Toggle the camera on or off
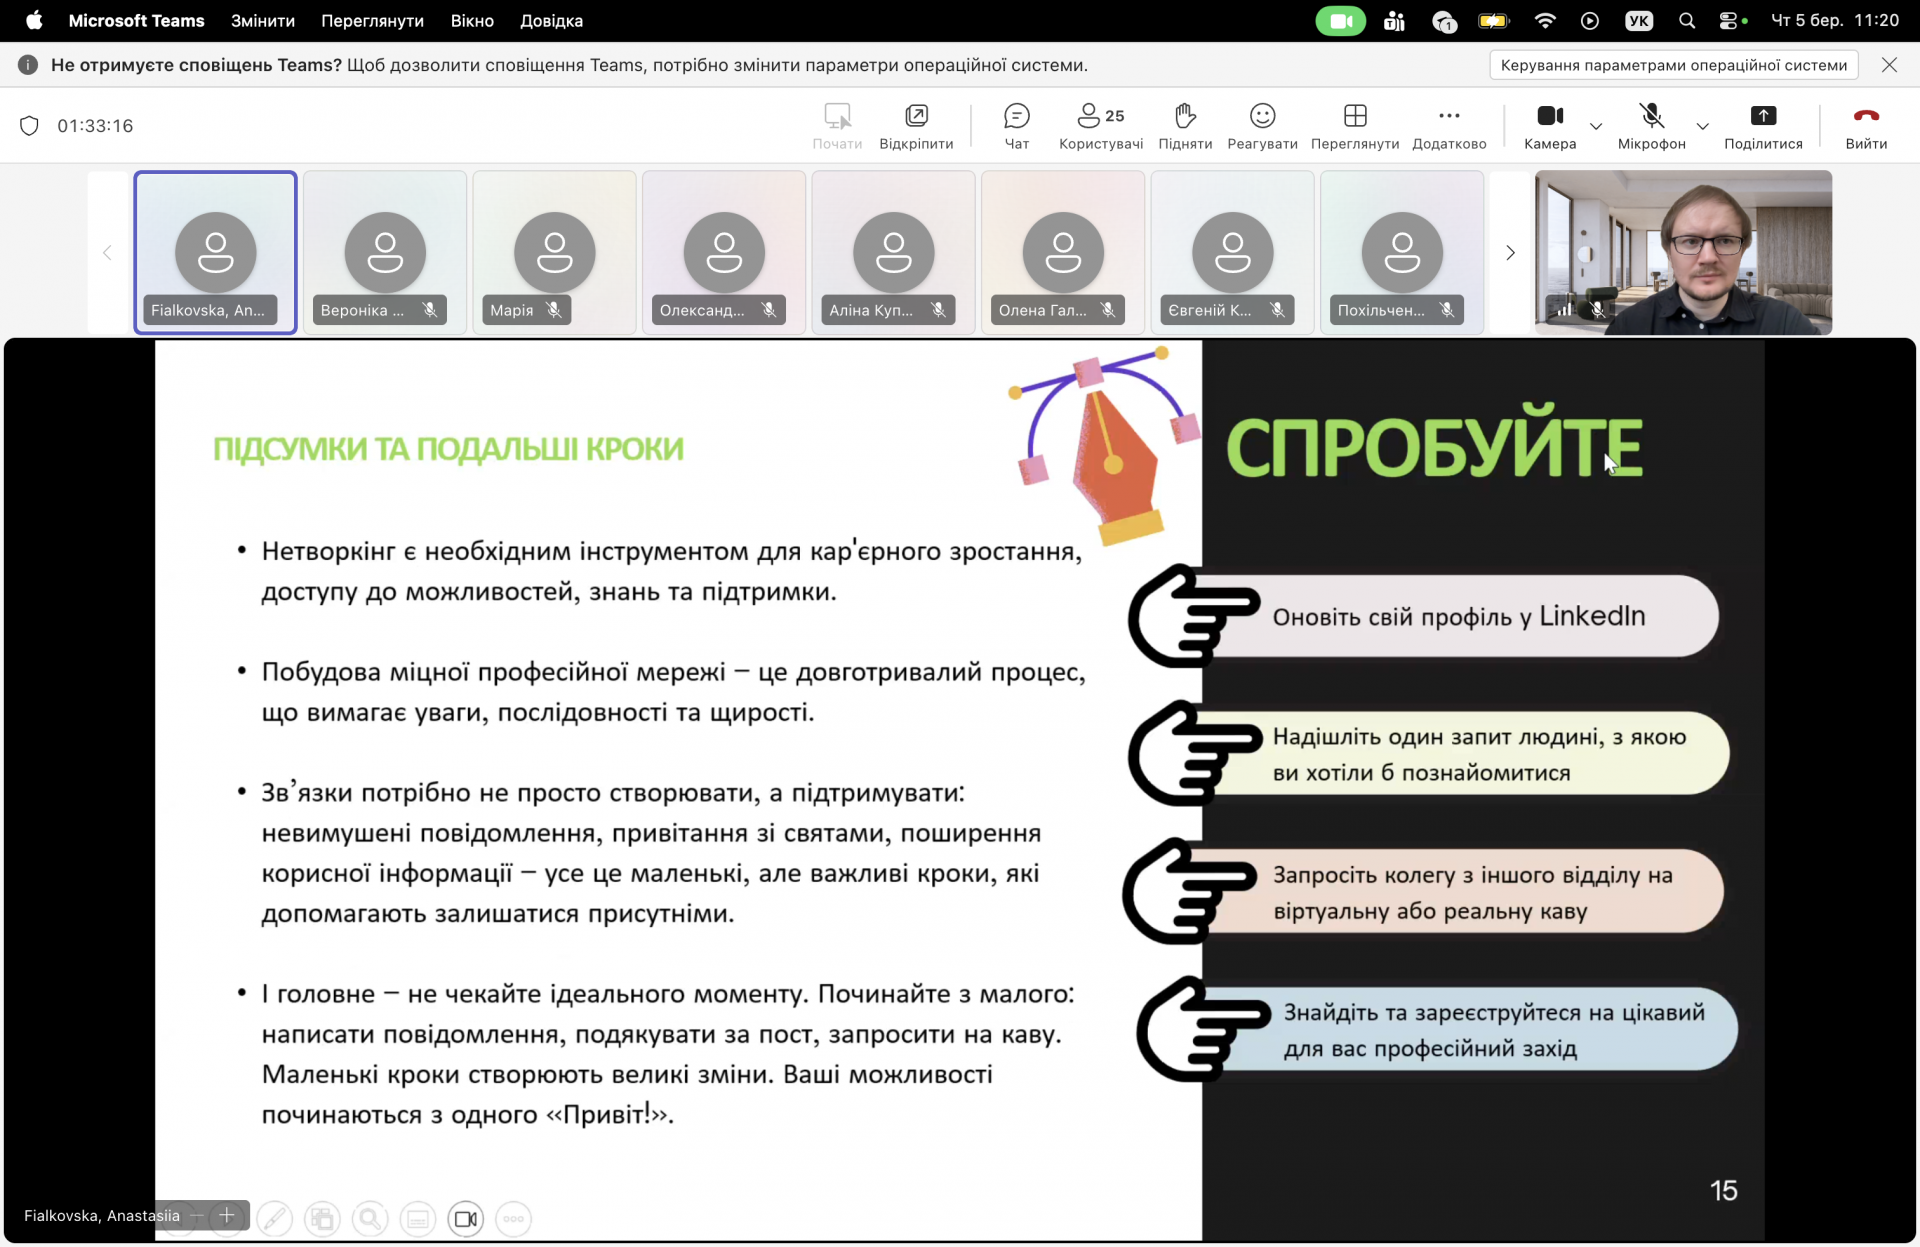The height and width of the screenshot is (1247, 1920). [1549, 126]
